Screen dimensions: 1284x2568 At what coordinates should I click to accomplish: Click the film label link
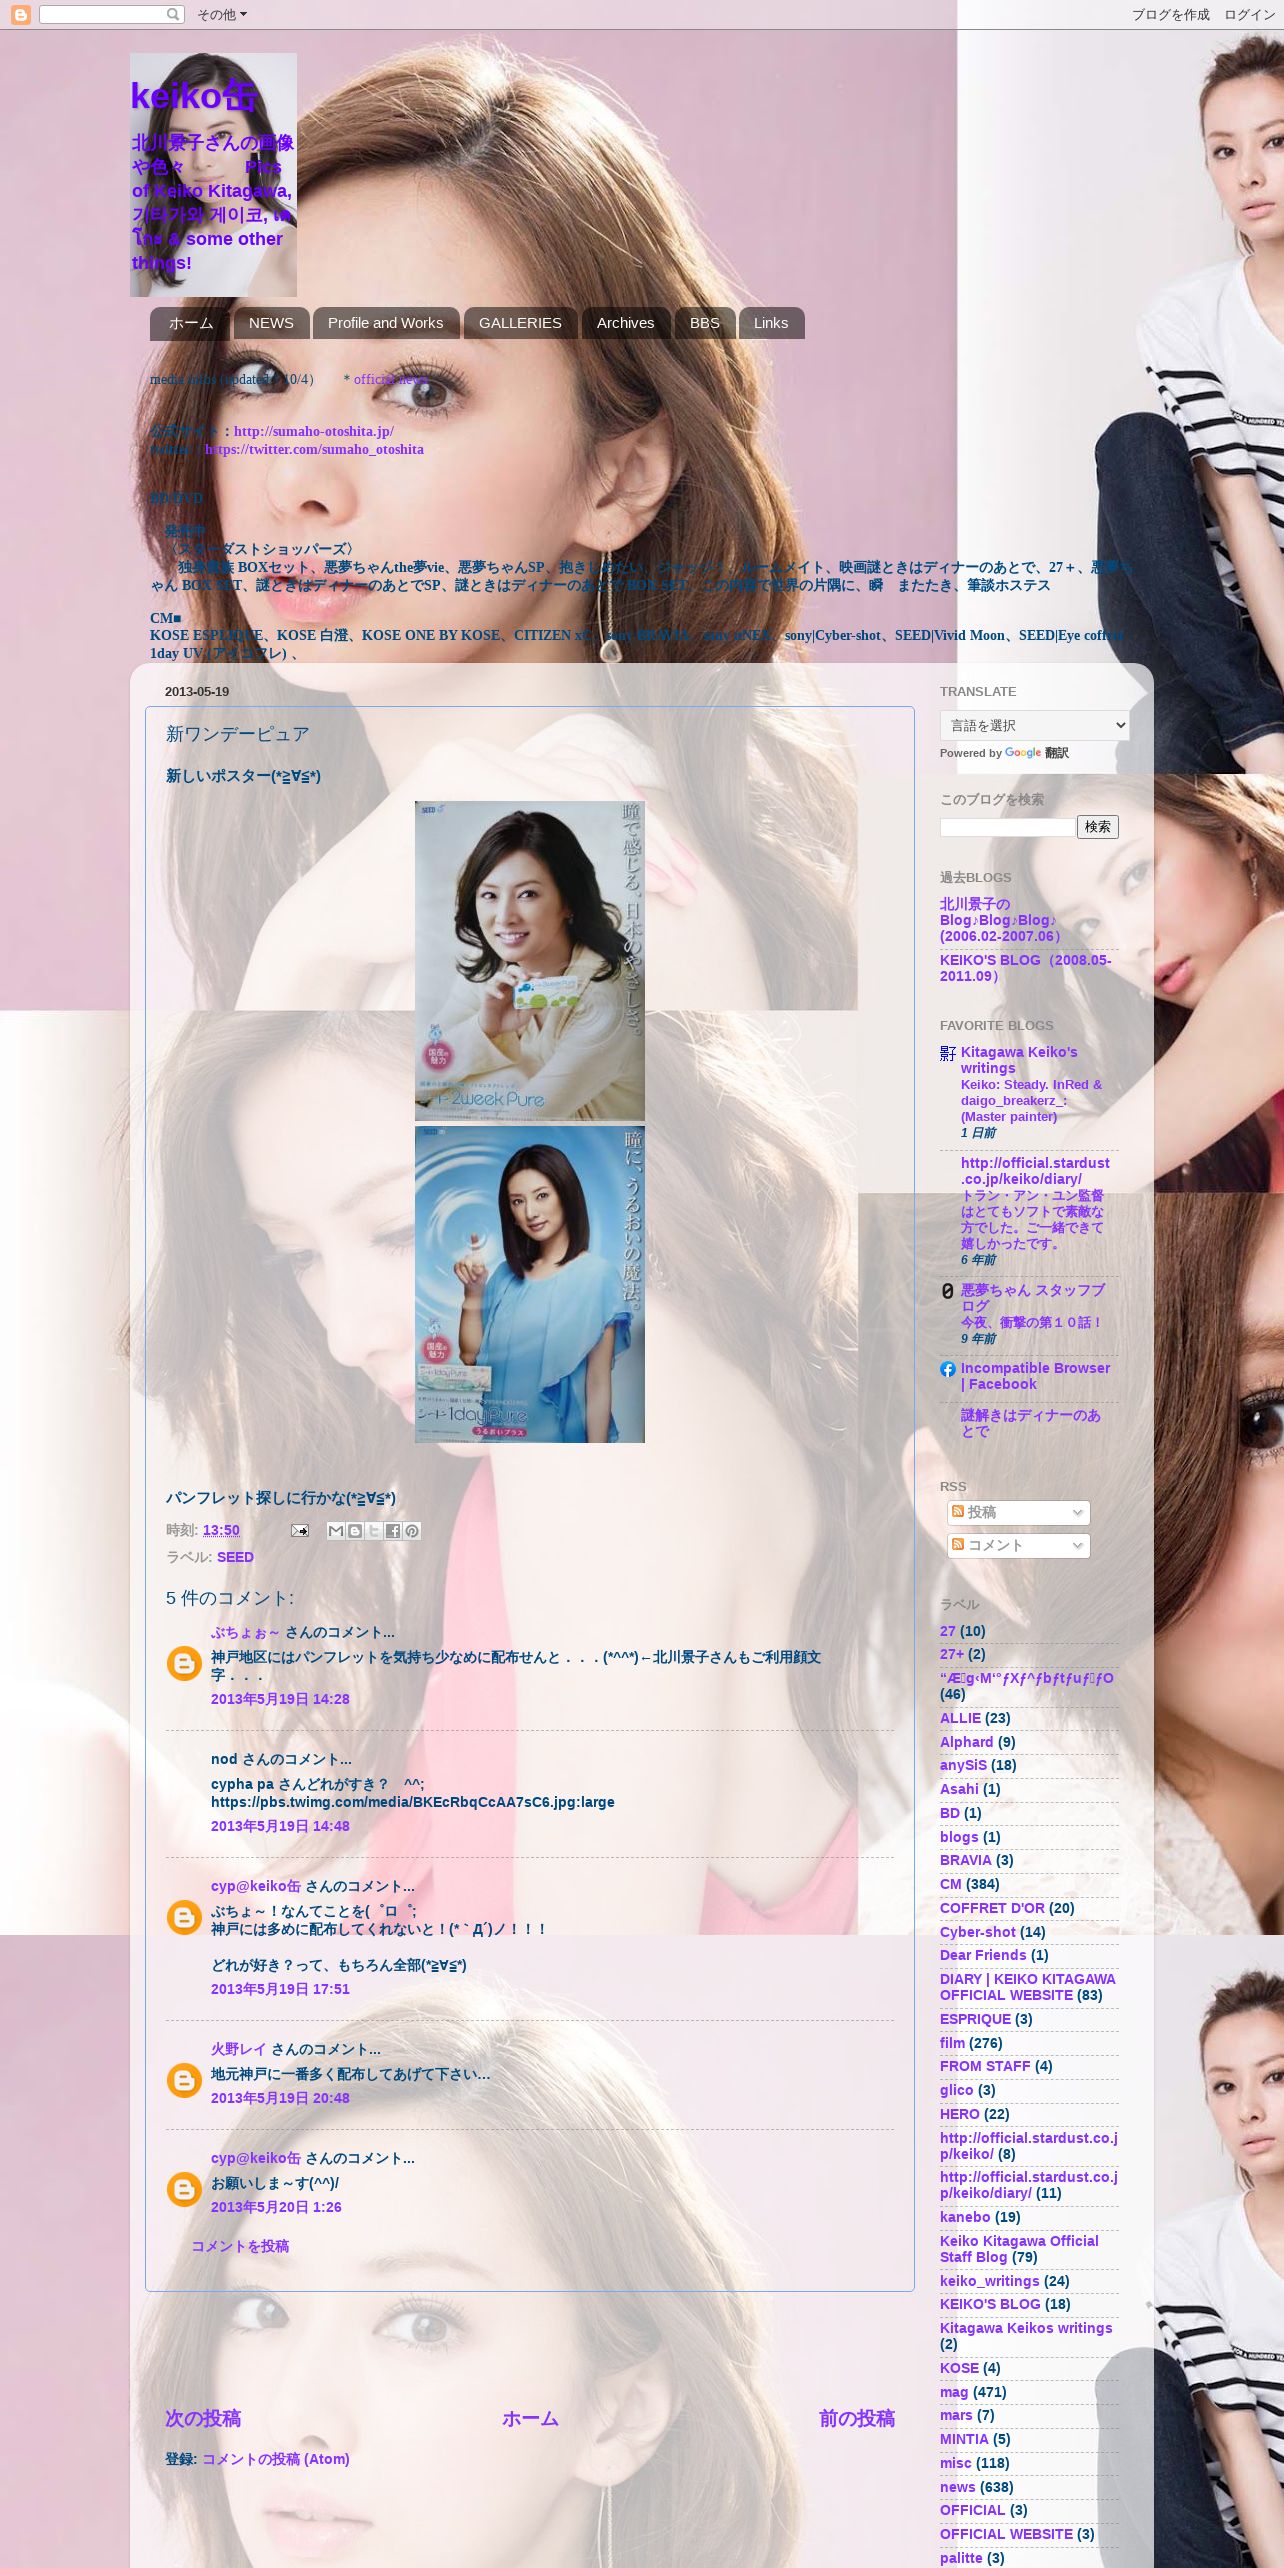[x=952, y=2043]
